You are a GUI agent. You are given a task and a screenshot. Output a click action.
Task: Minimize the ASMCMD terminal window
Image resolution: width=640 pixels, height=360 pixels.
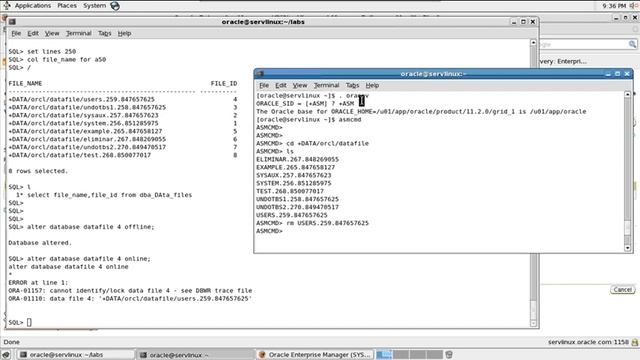[608, 74]
